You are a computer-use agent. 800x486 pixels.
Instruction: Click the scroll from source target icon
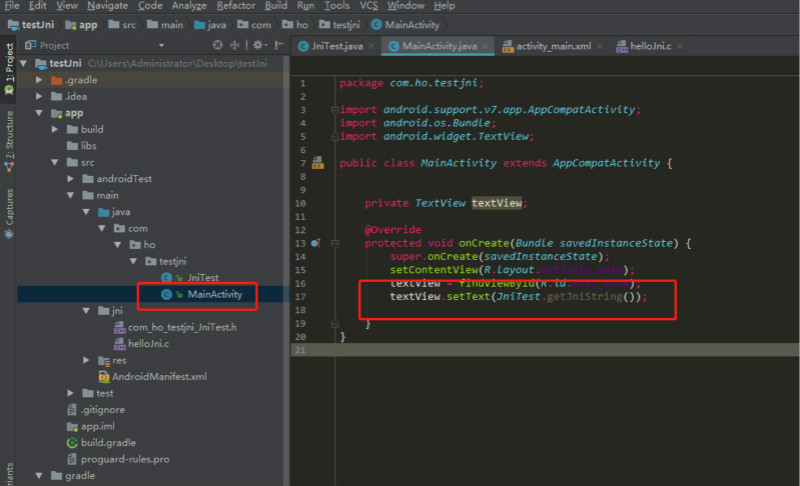click(218, 45)
